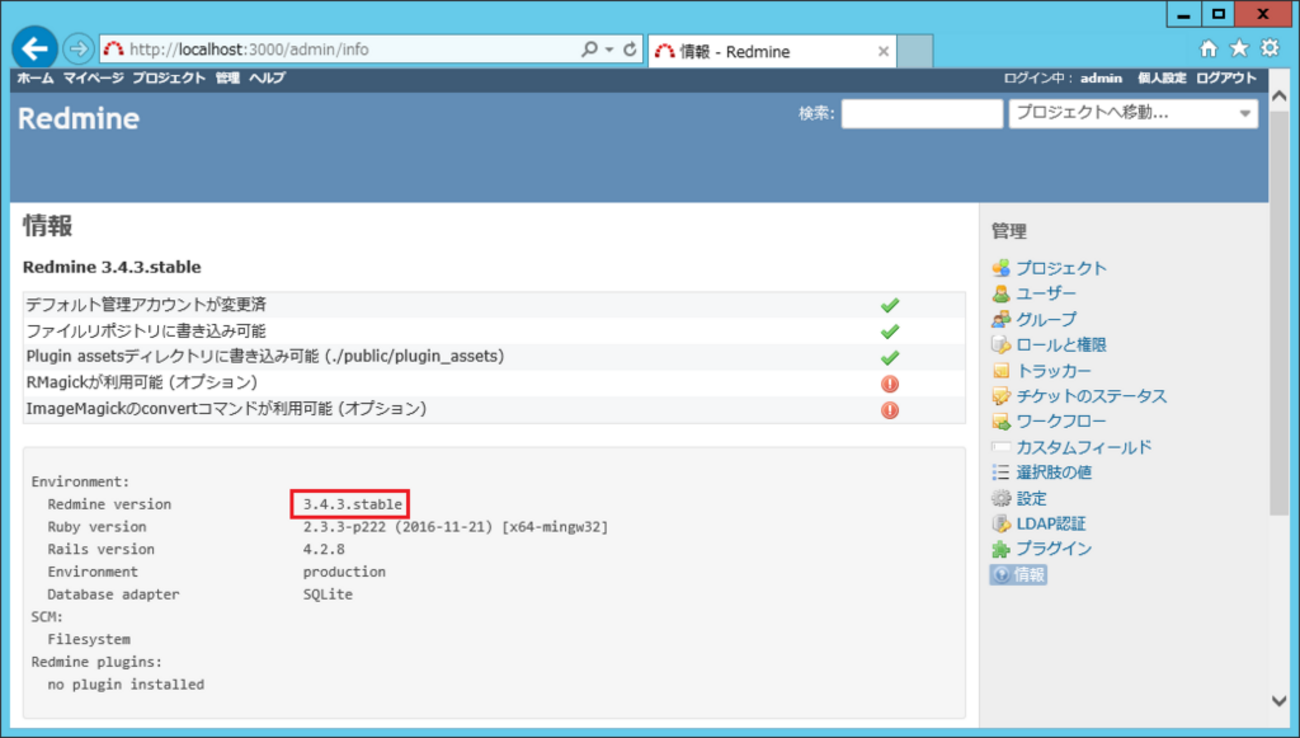Expand the プロジェクトへ移動 dropdown
This screenshot has width=1300, height=738.
(1133, 114)
